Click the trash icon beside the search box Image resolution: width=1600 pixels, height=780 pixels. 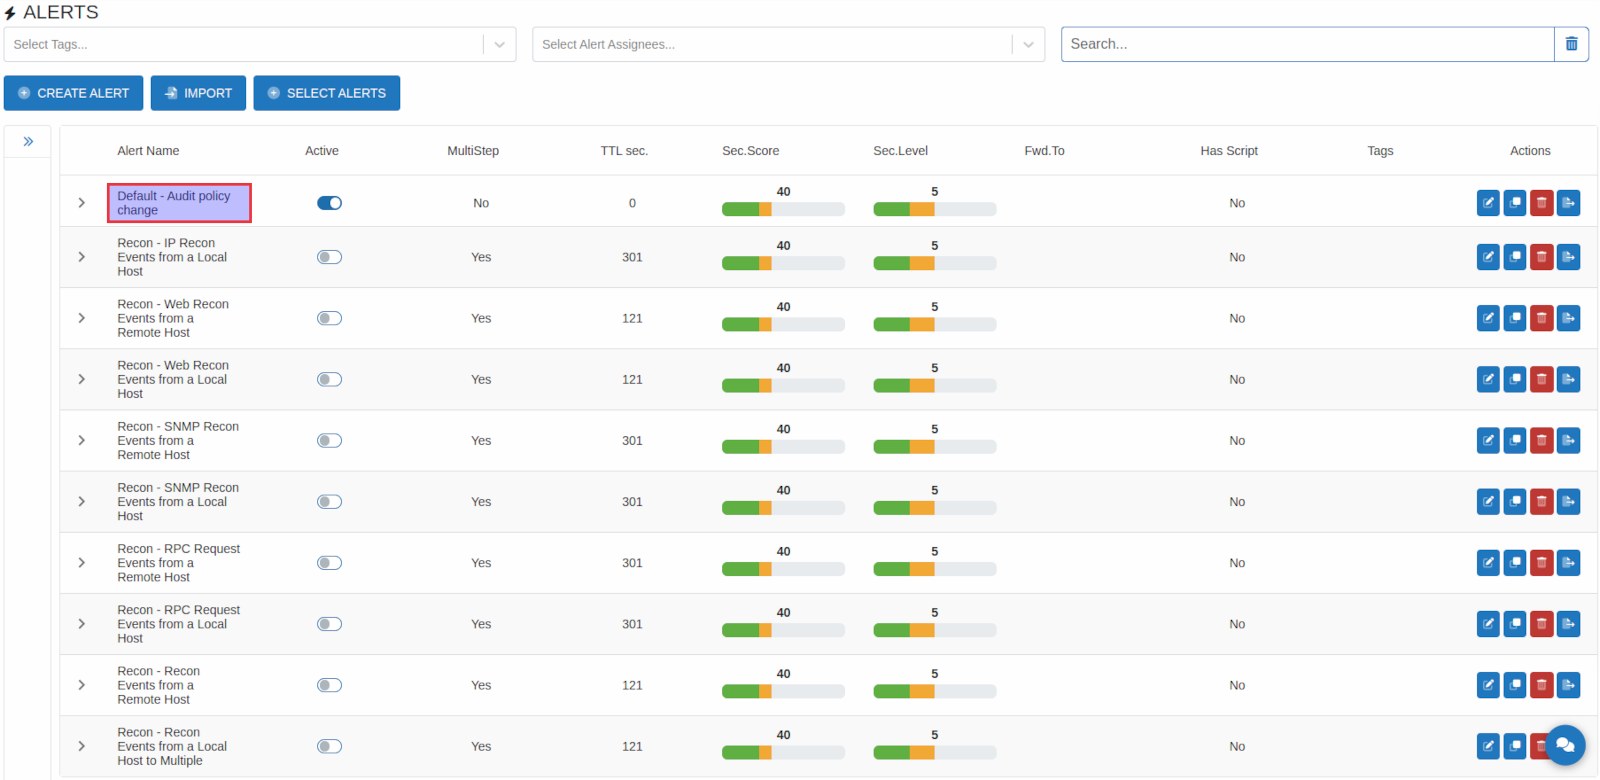point(1571,44)
